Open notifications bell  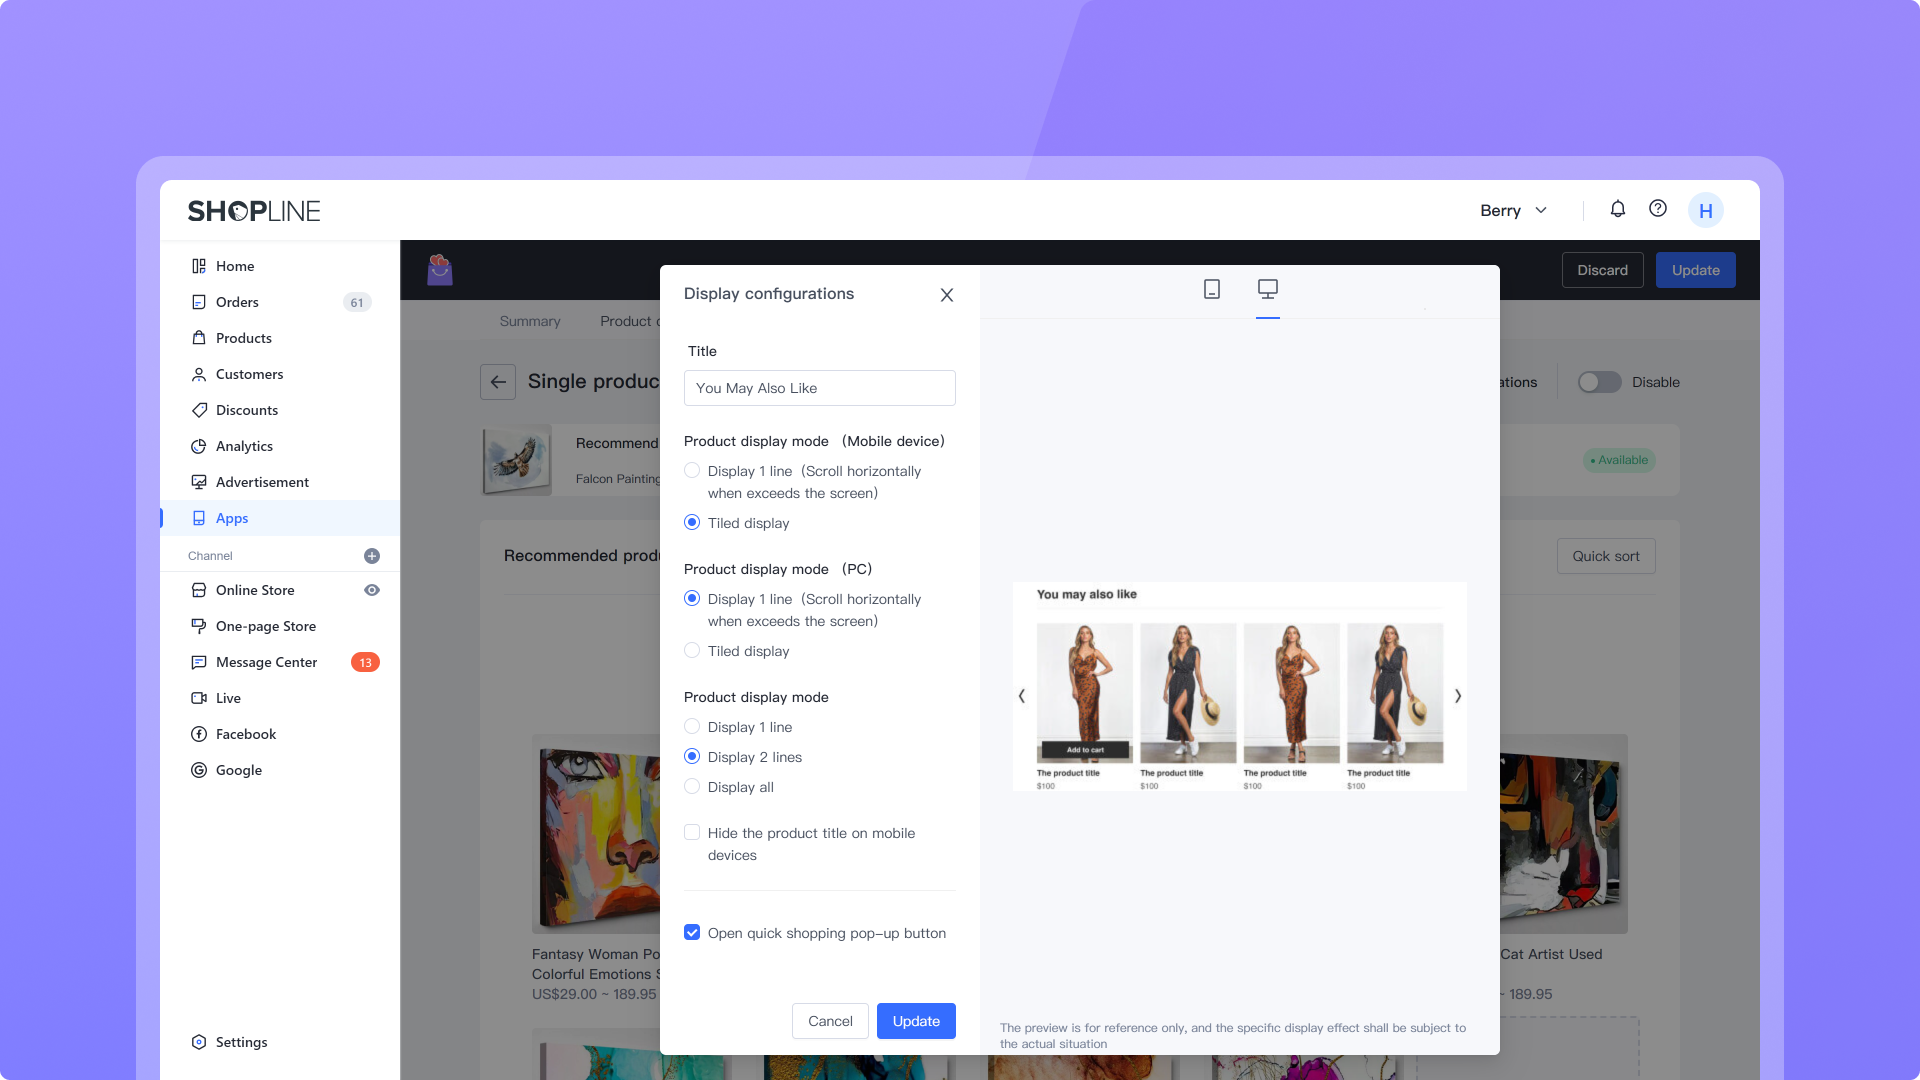1617,209
